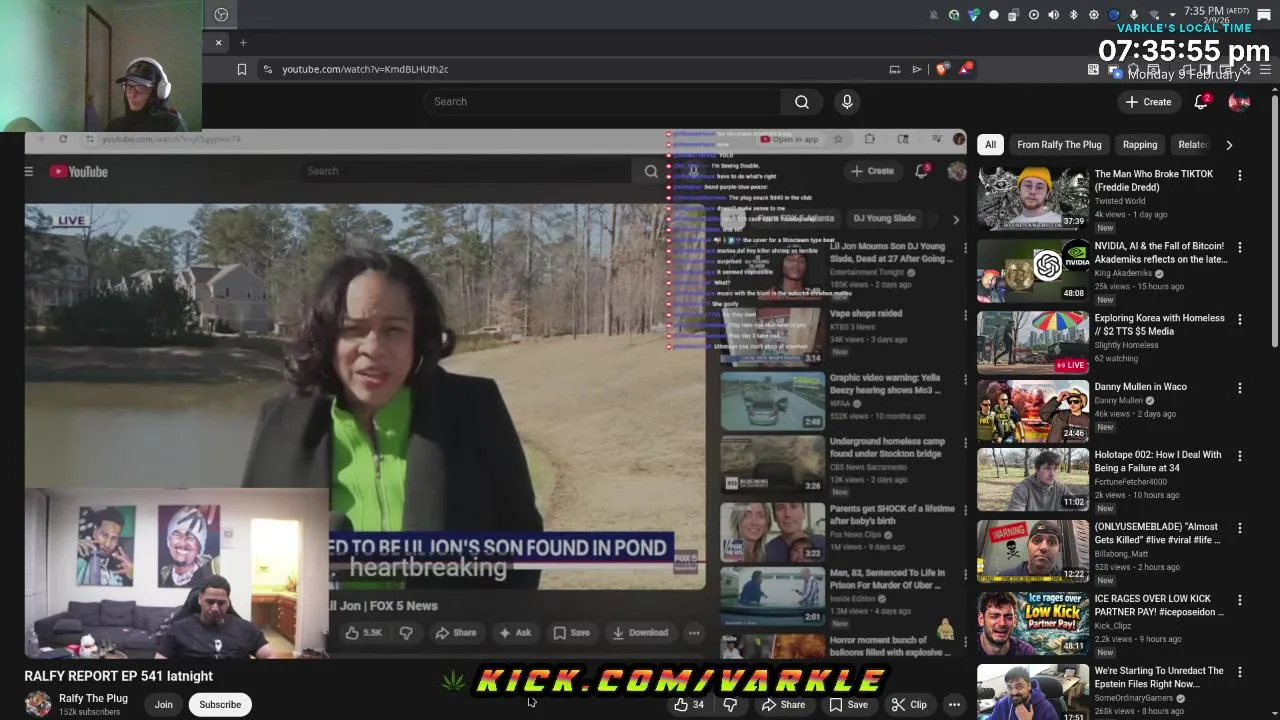Bookmark this page from address bar
This screenshot has width=1280, height=720.
pos(241,69)
